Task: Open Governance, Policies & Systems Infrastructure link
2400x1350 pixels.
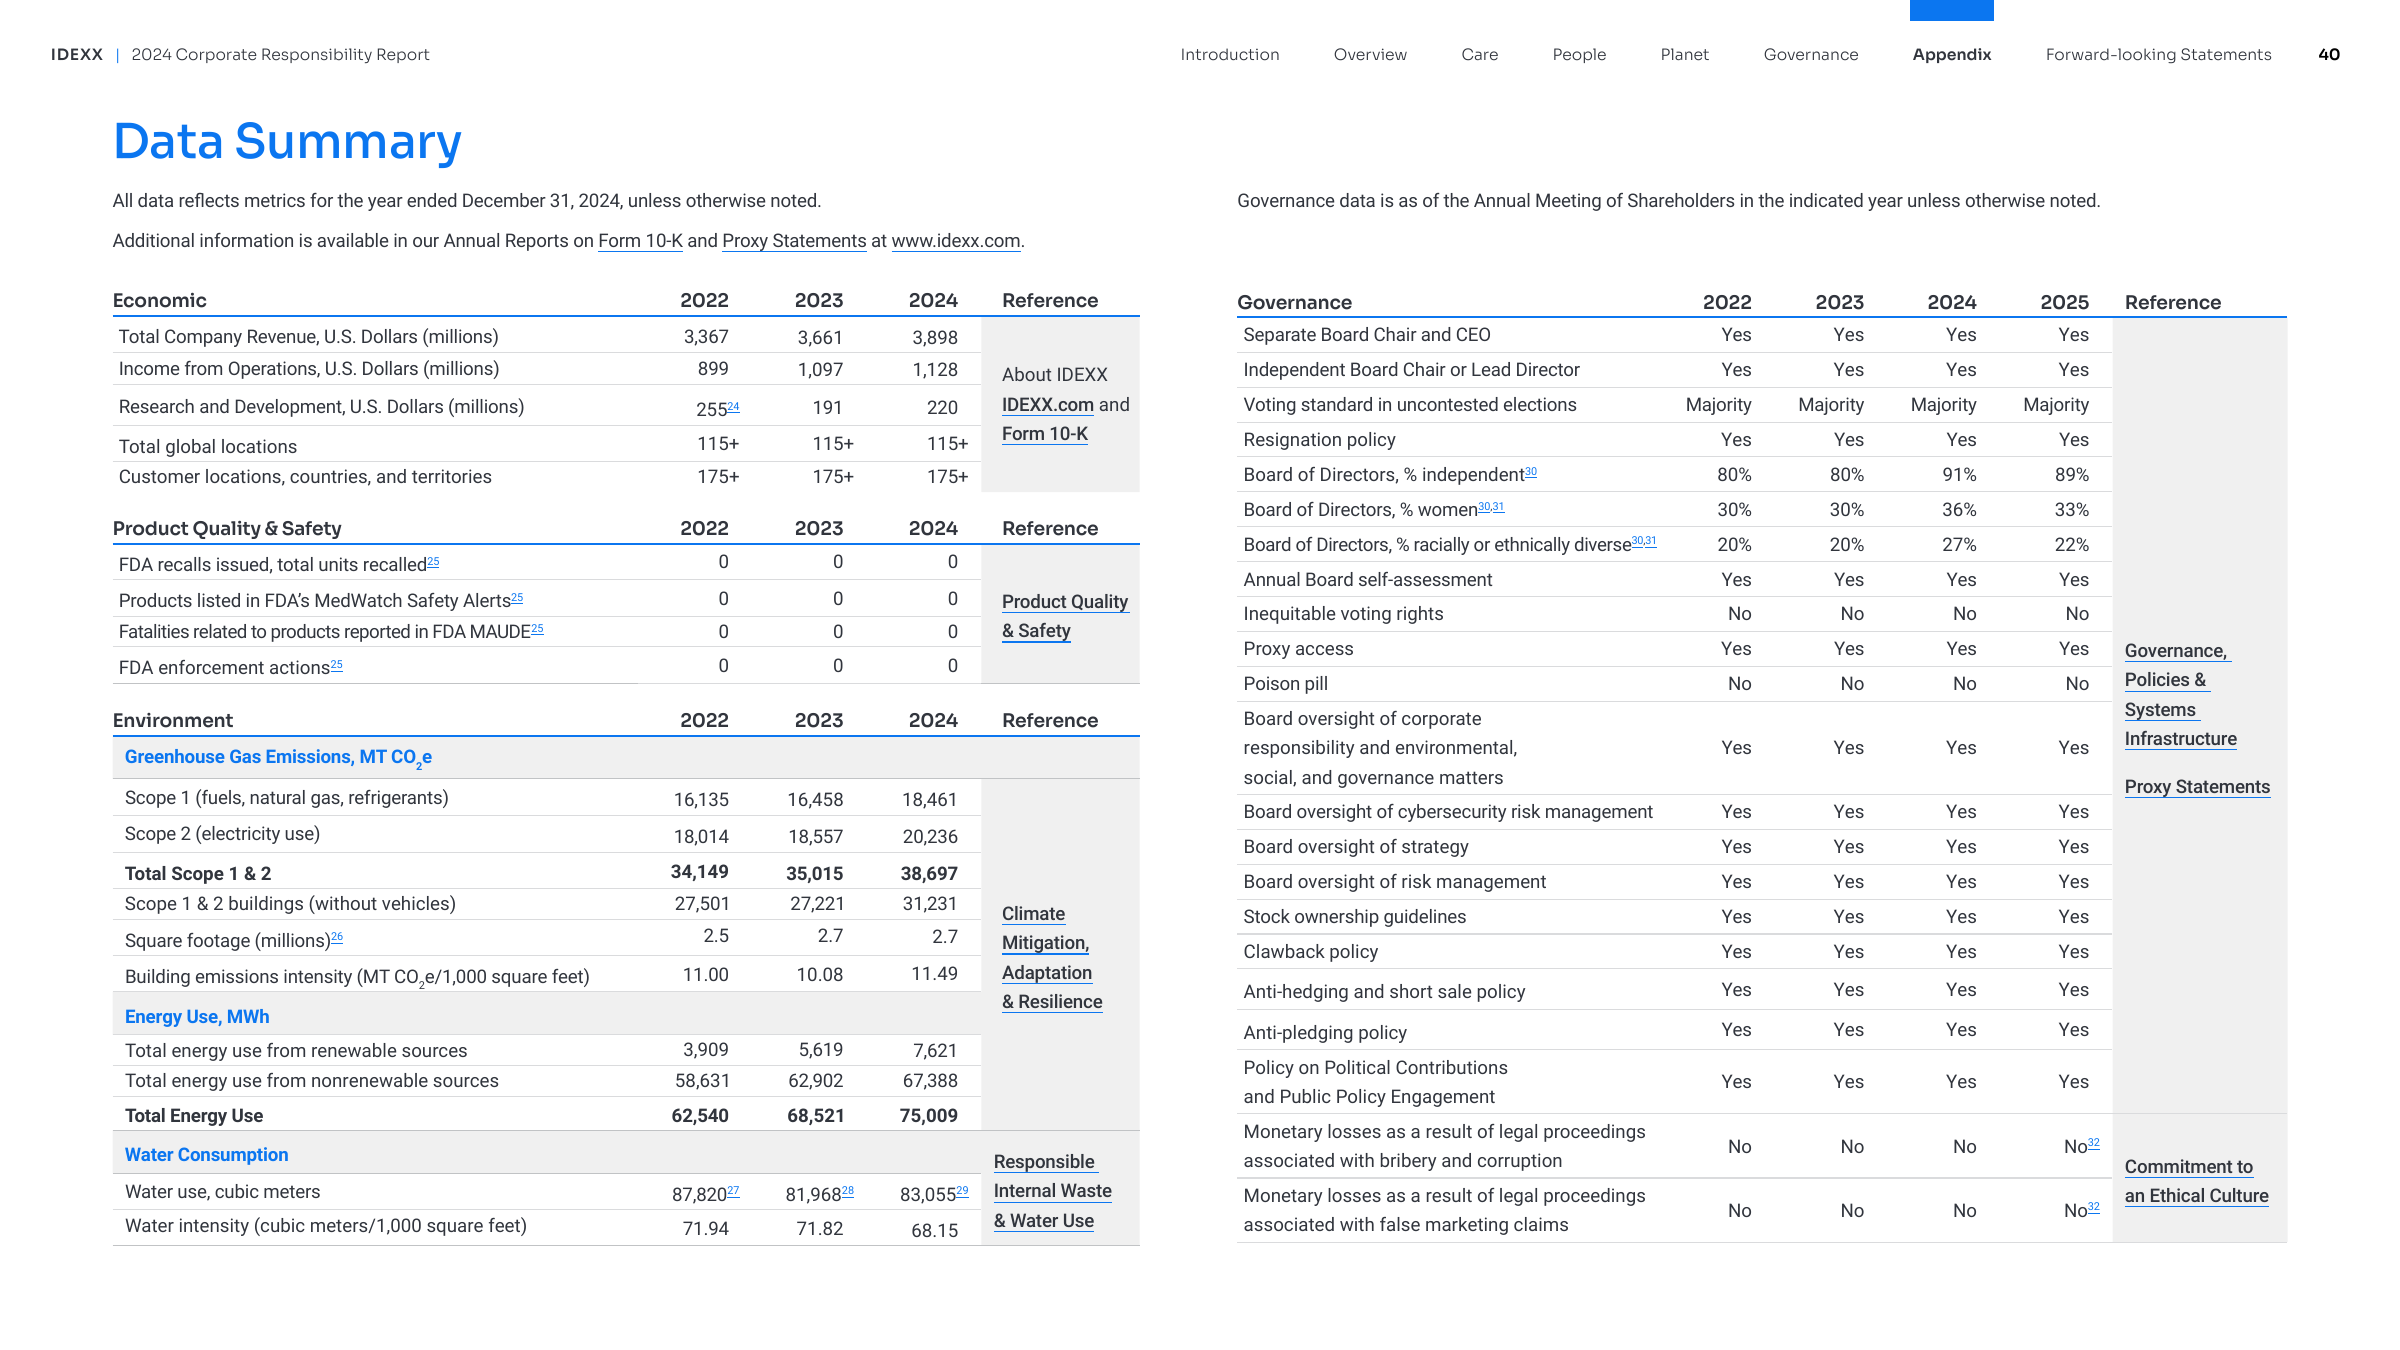Action: (x=2180, y=695)
